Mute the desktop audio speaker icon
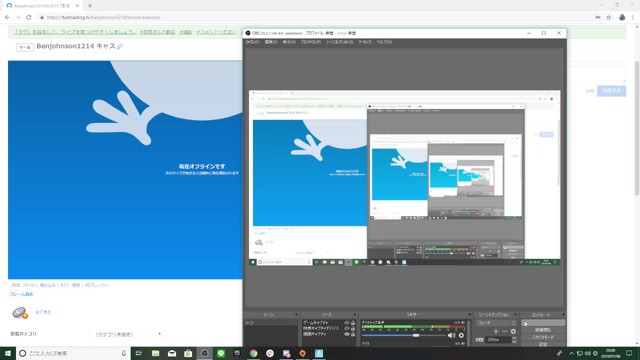 (451, 336)
